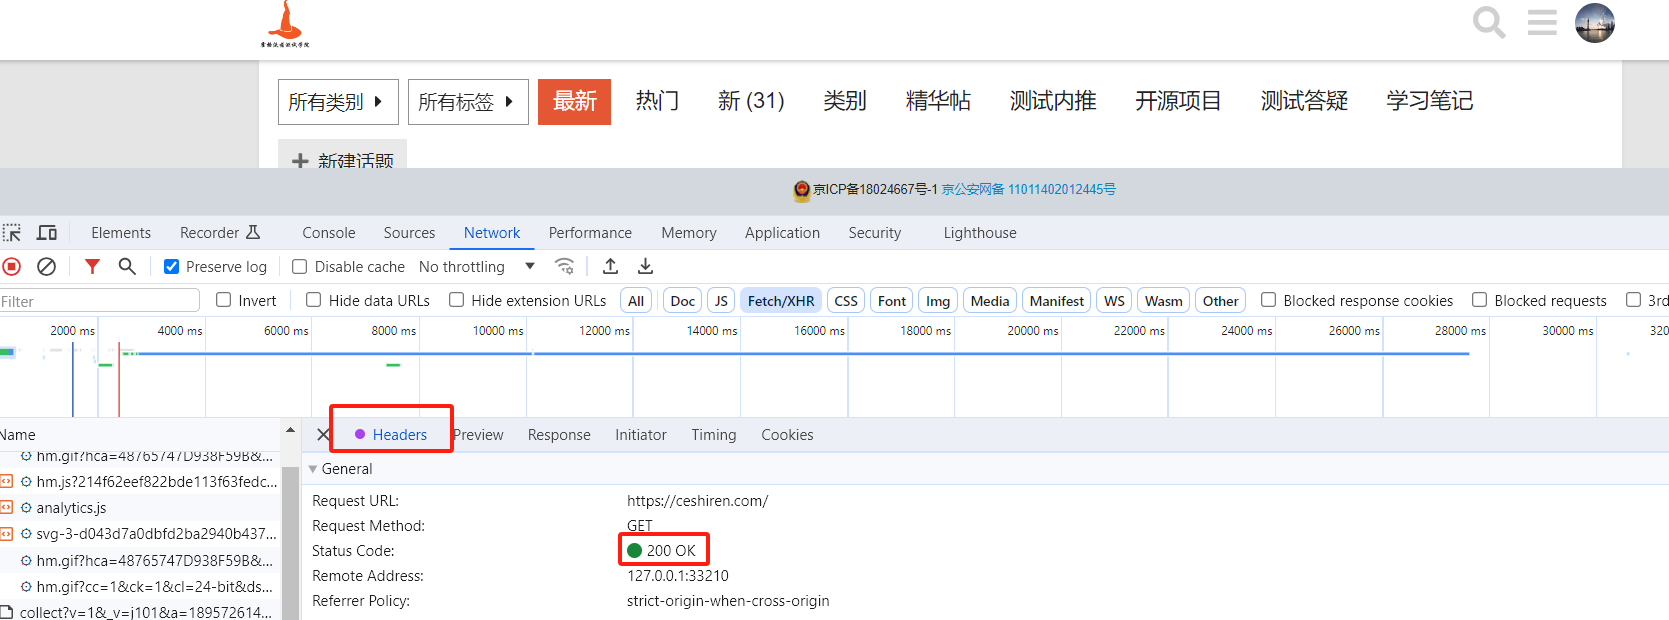Collapse the General section
The height and width of the screenshot is (620, 1669).
[x=313, y=469]
